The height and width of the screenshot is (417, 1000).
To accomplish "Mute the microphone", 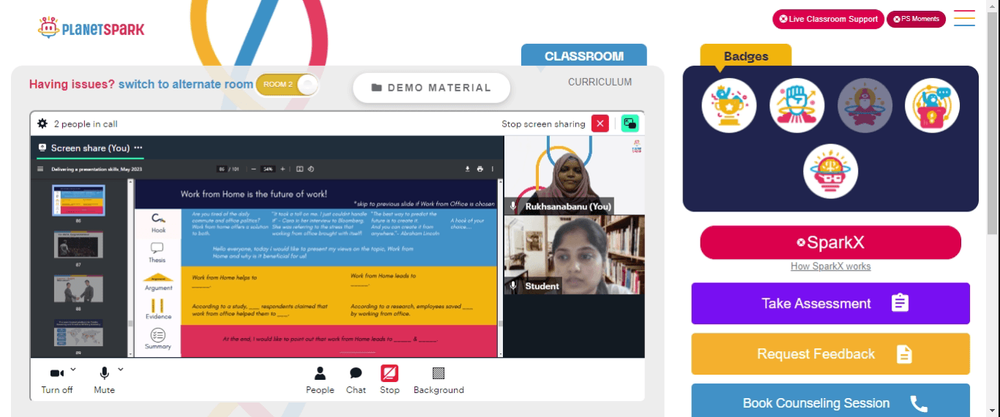I will tap(104, 380).
